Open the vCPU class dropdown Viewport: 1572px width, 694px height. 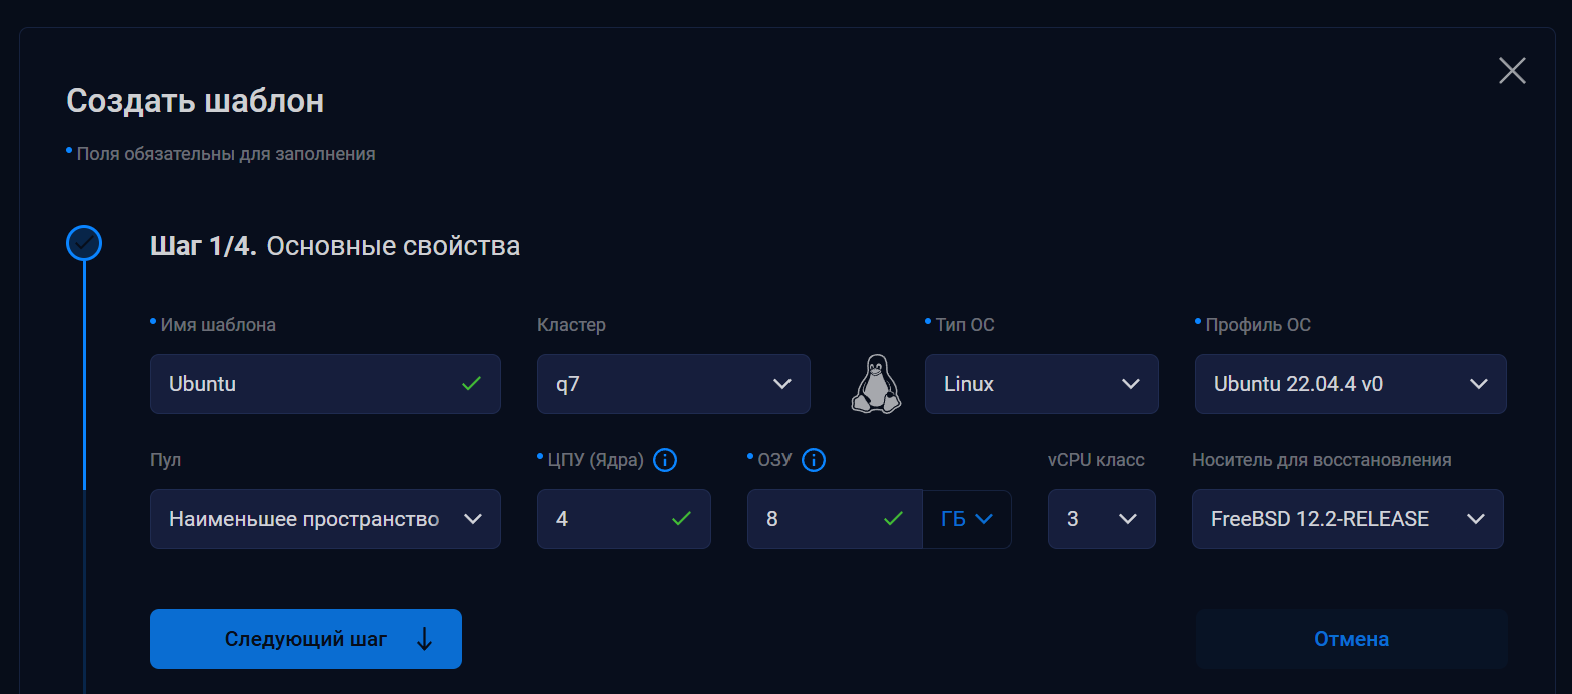pos(1101,519)
